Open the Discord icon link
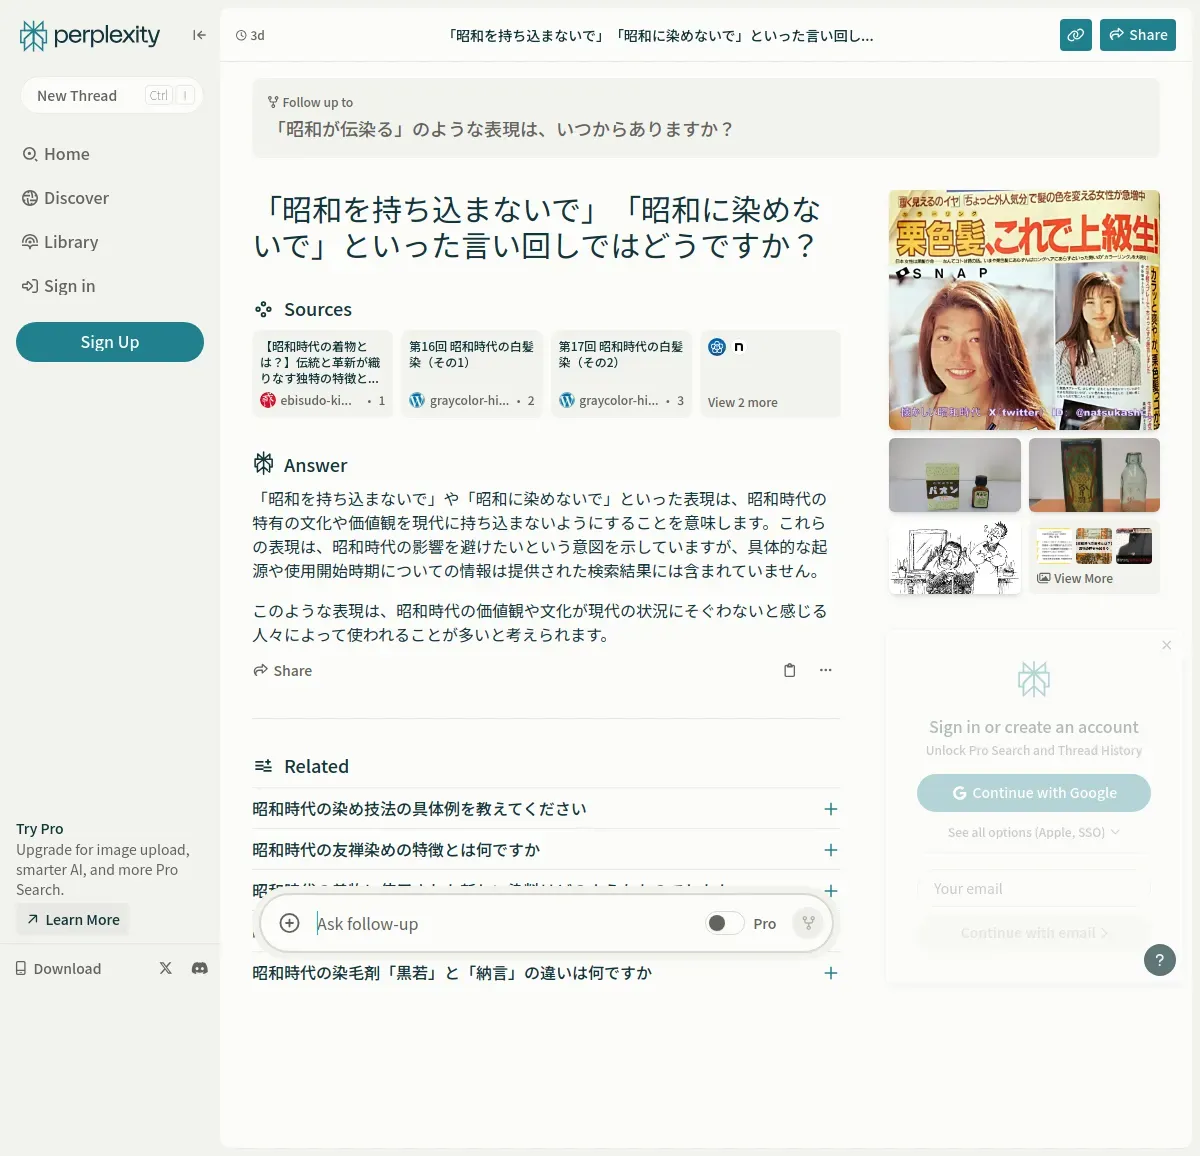1200x1156 pixels. point(200,968)
